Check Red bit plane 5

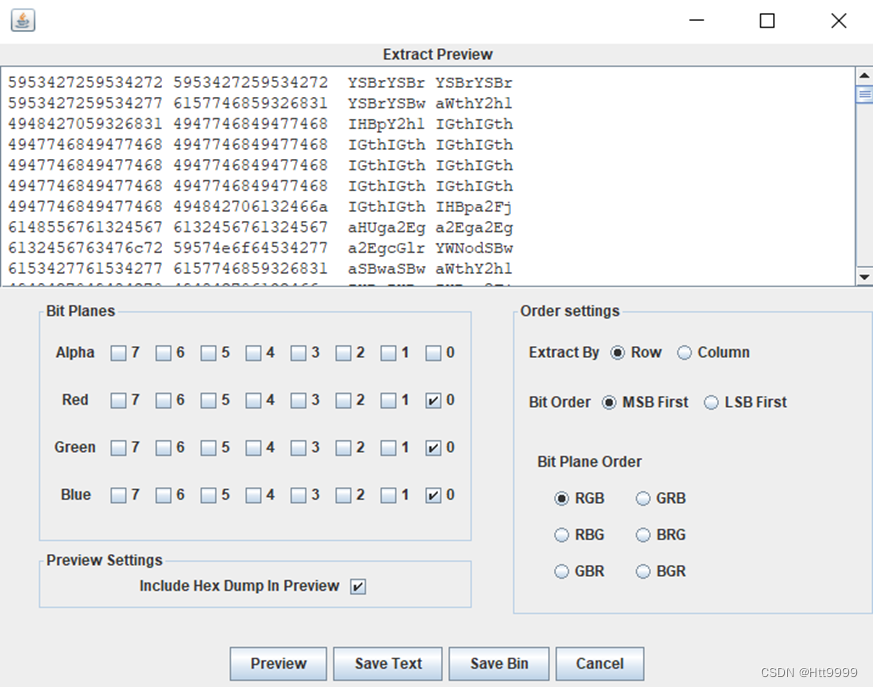(x=208, y=400)
